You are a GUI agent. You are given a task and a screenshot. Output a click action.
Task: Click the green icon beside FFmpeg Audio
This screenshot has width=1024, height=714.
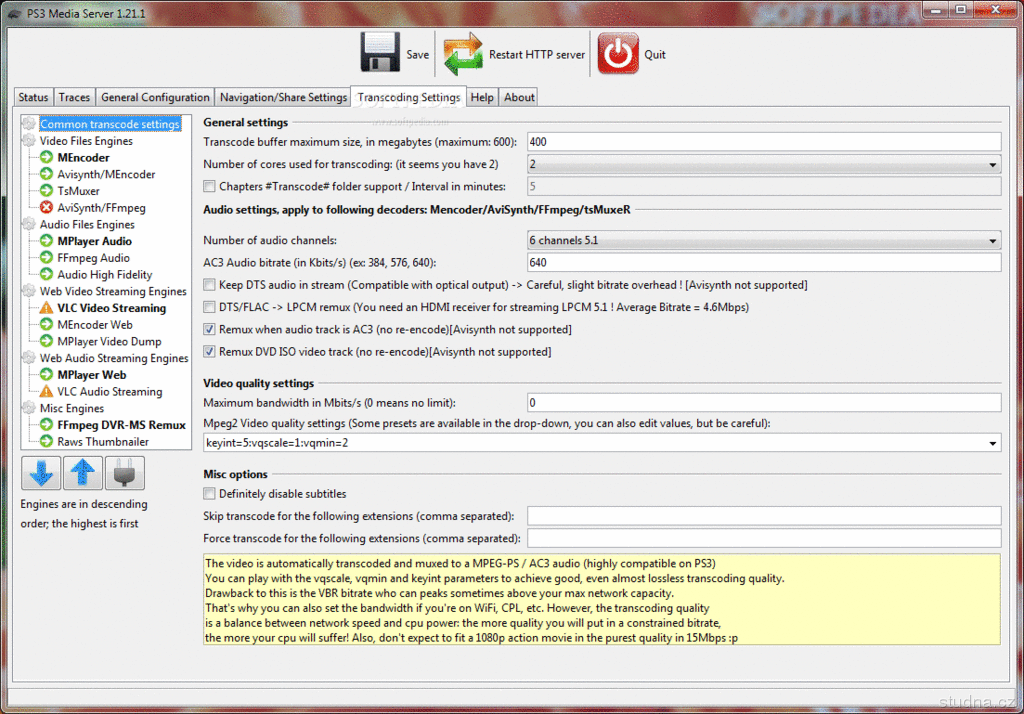pos(46,257)
